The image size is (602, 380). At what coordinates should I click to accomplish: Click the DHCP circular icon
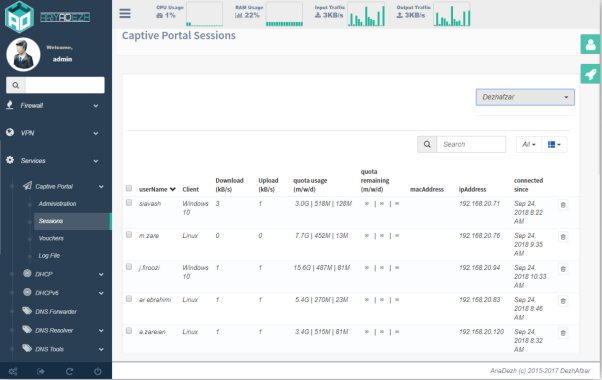27,273
